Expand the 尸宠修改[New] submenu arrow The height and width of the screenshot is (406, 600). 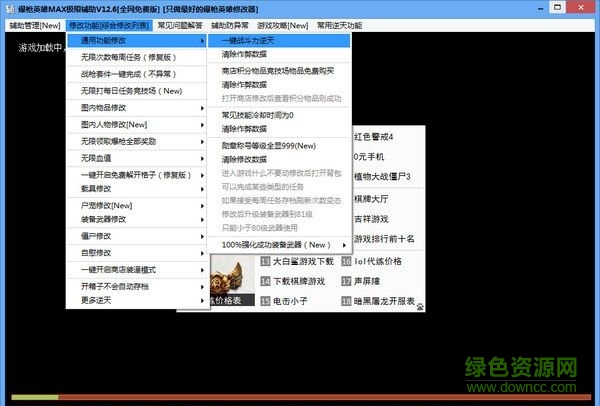[202, 206]
